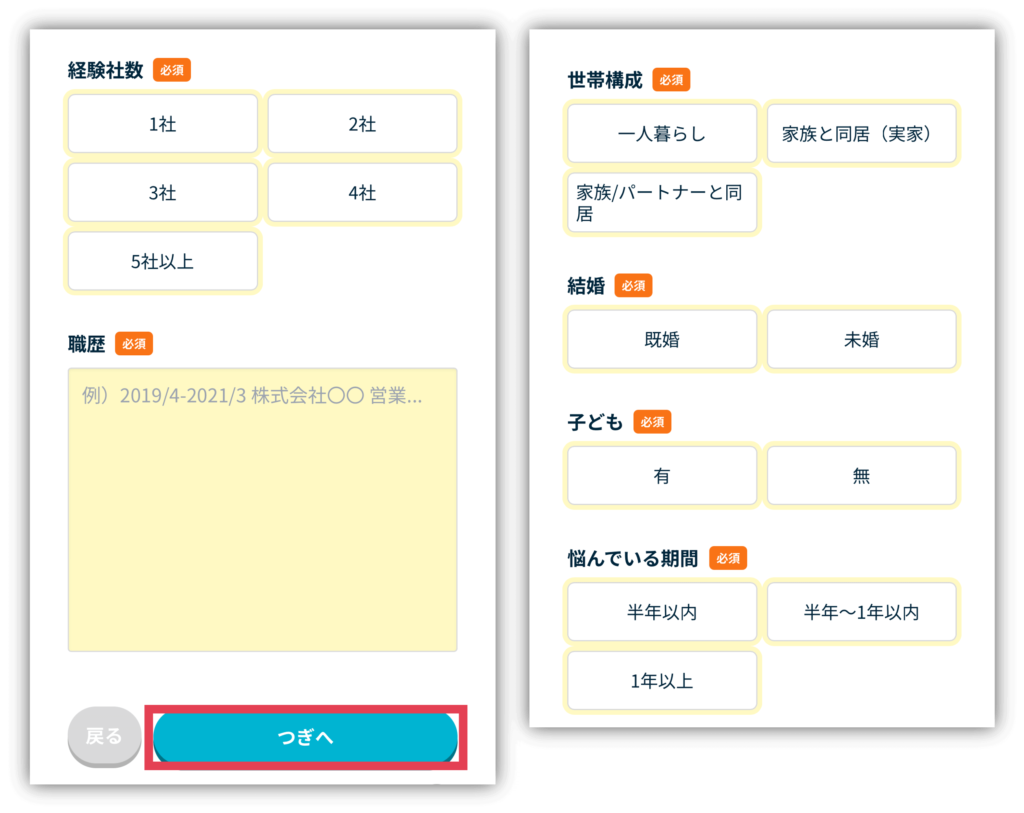
Task: Click the 結婚 heading label
Action: pos(586,286)
